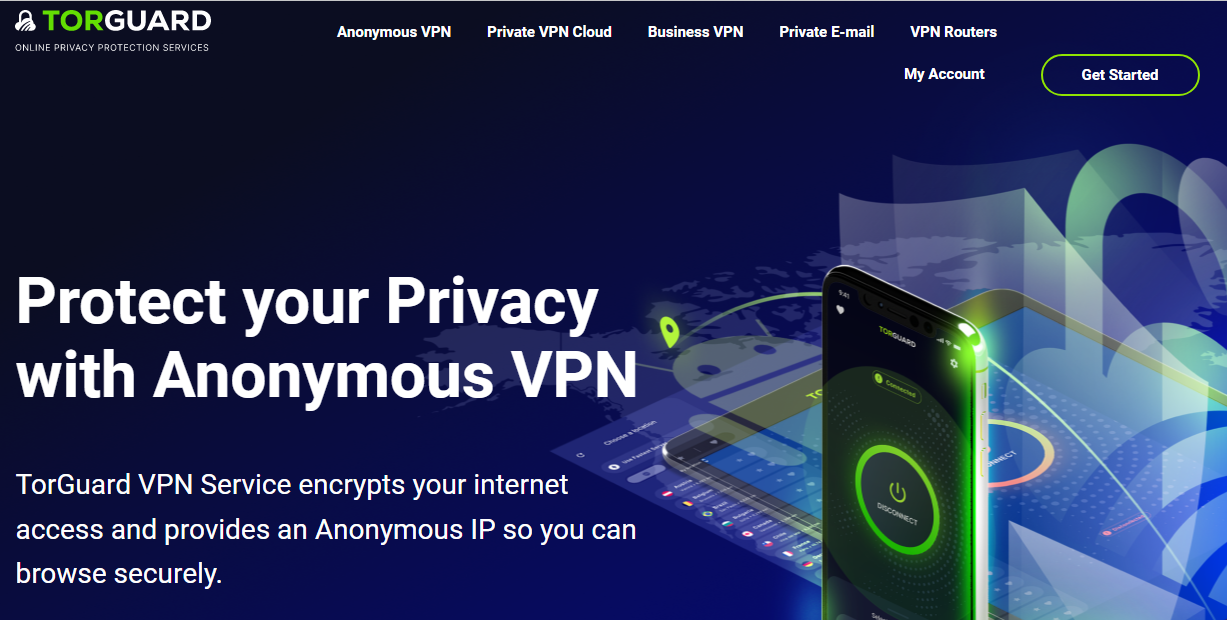Open the Anonymous VPN menu
The width and height of the screenshot is (1227, 620).
394,32
